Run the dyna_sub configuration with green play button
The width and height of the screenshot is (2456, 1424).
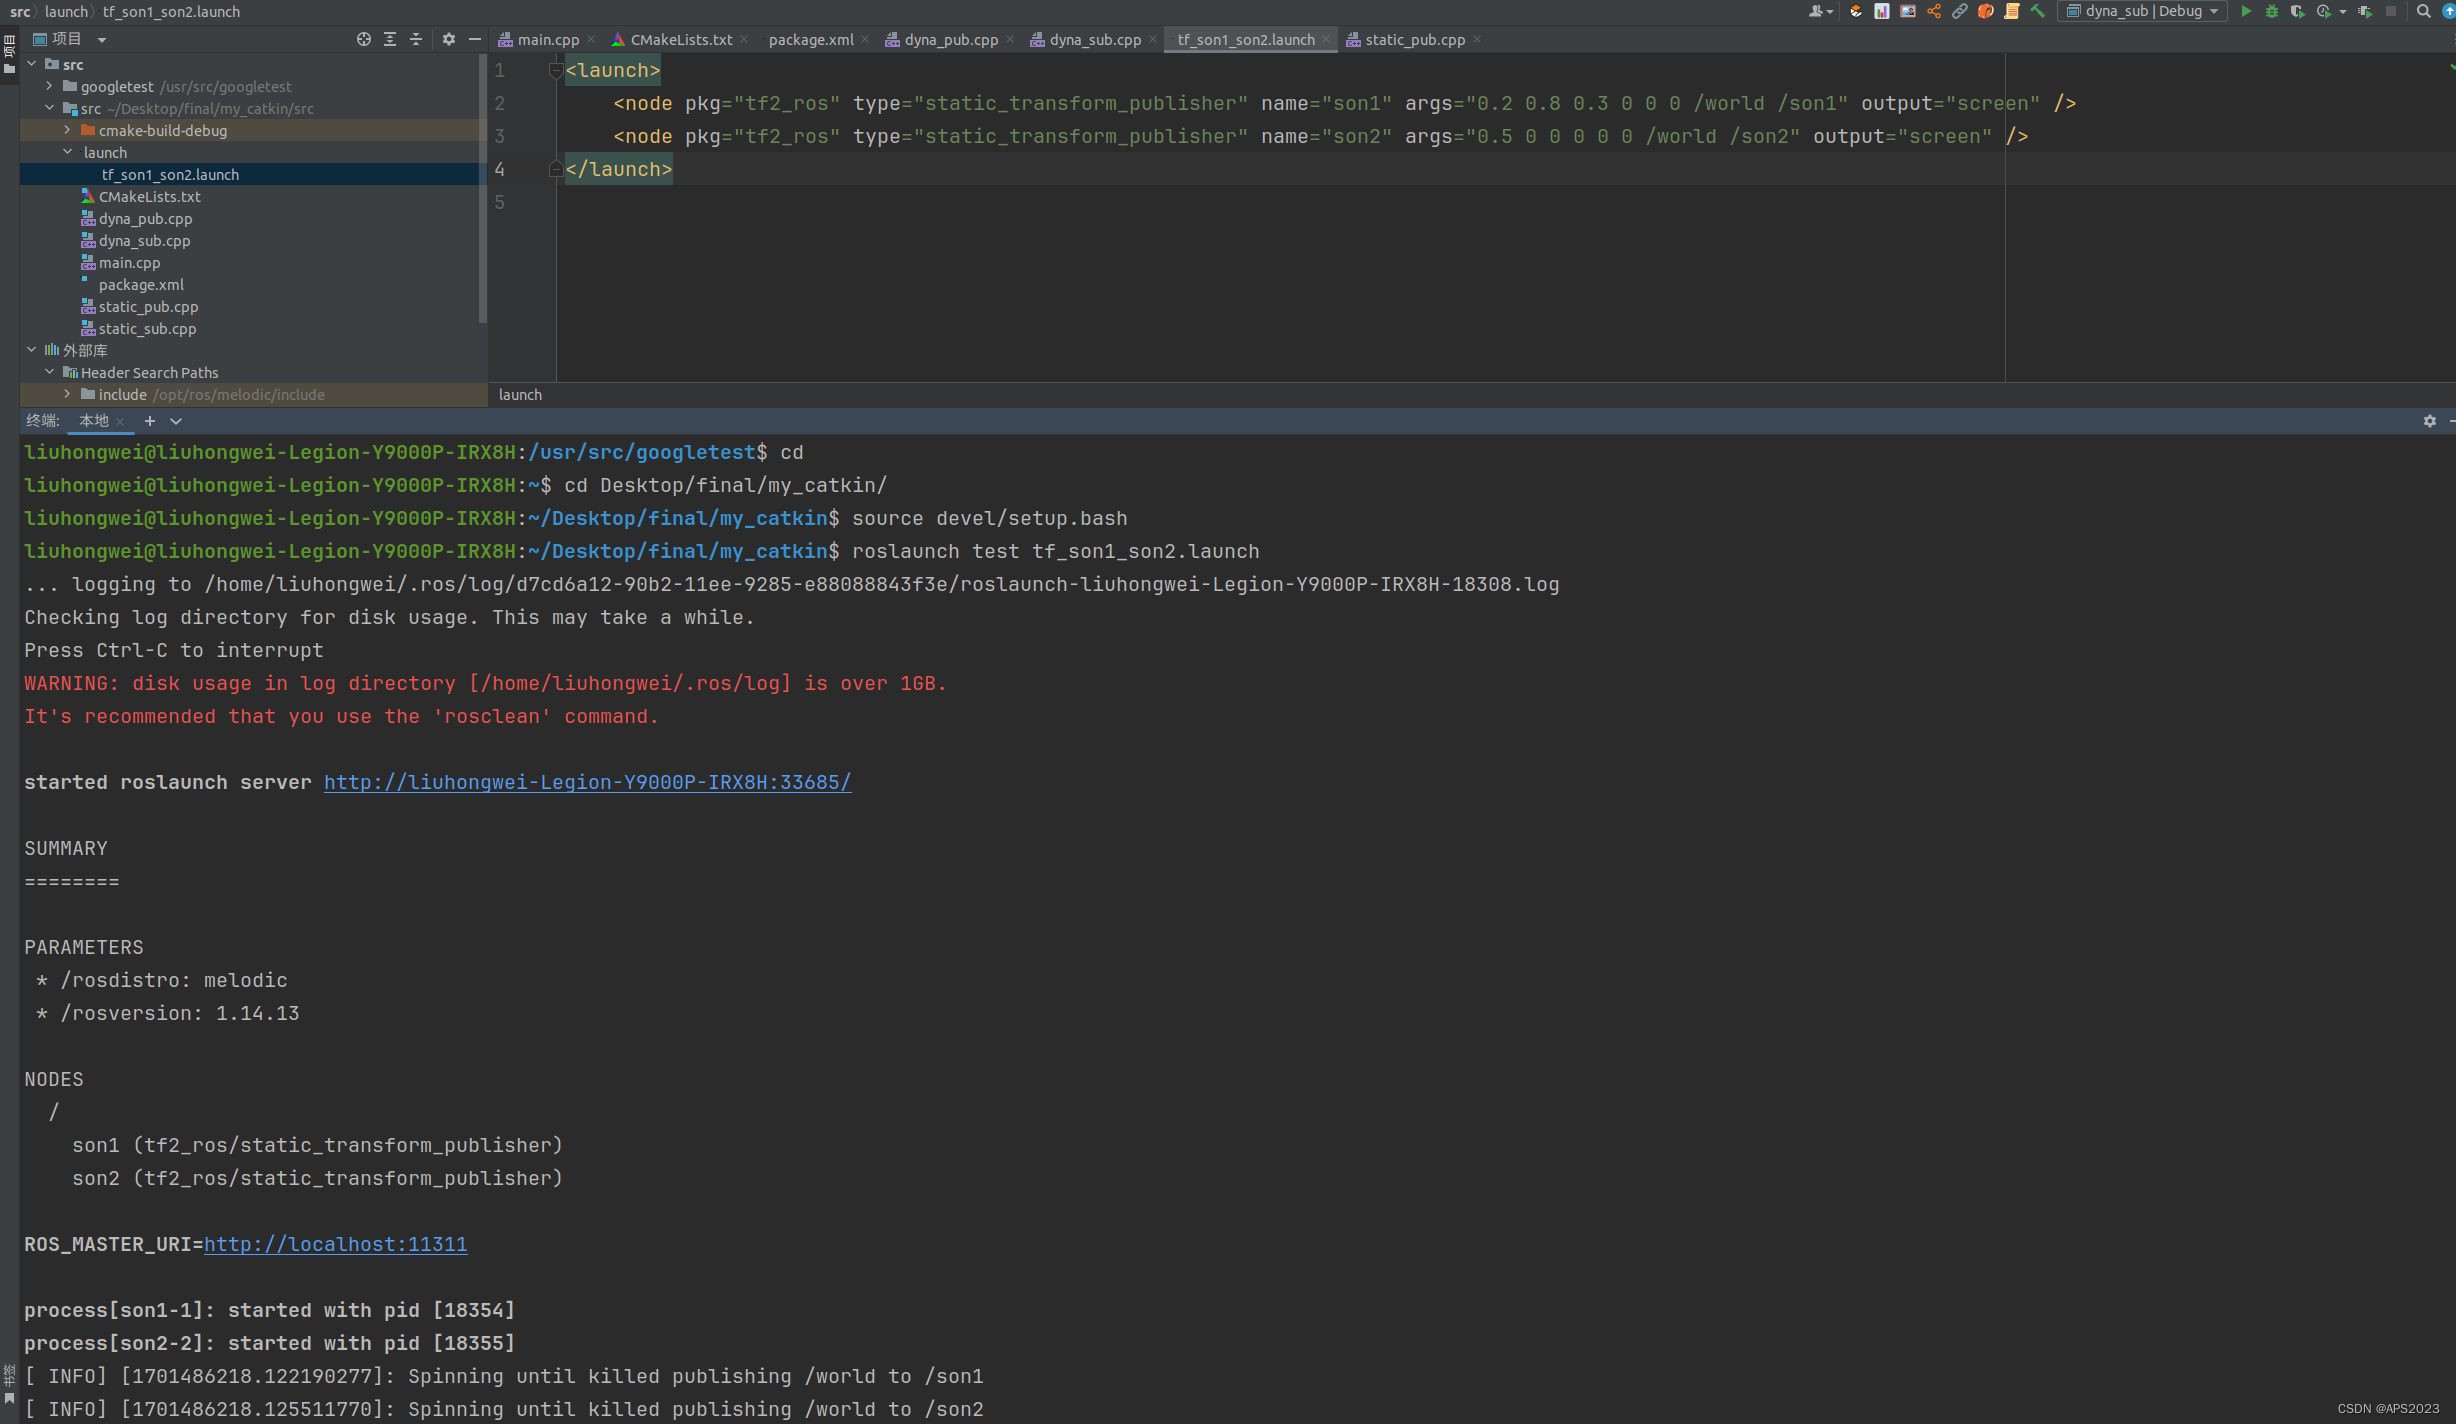pos(2246,11)
